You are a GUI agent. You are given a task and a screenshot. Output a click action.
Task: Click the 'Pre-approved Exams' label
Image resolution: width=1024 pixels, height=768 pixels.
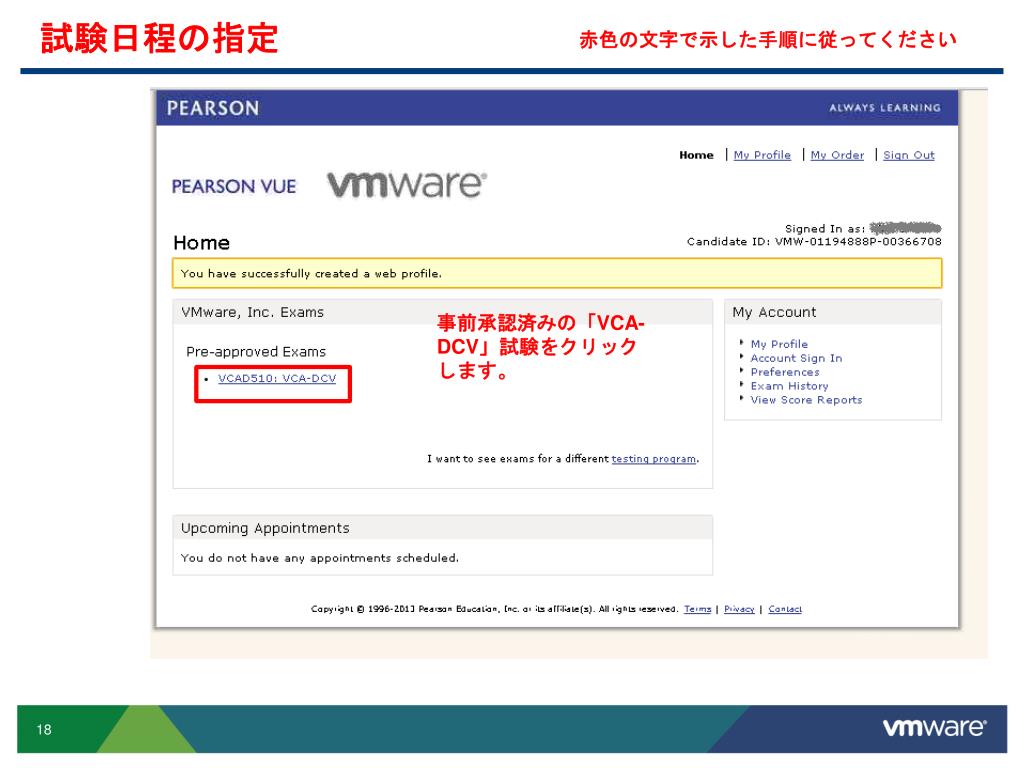point(256,352)
